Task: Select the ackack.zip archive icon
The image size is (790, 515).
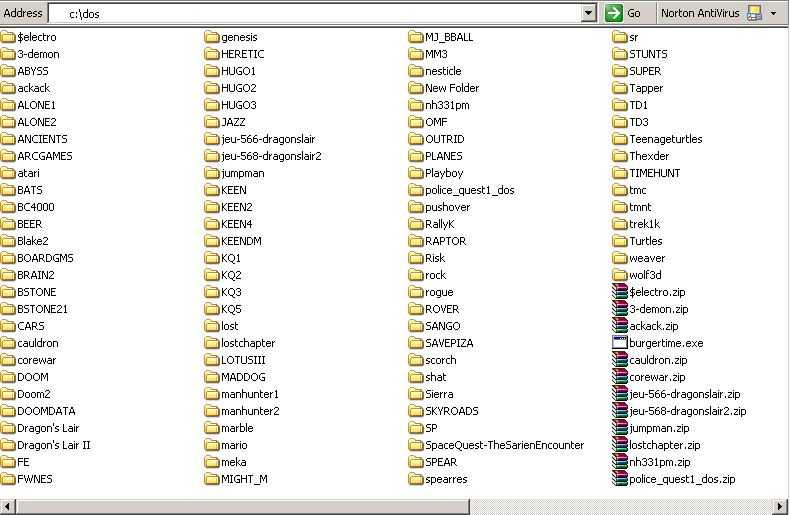Action: (x=620, y=326)
